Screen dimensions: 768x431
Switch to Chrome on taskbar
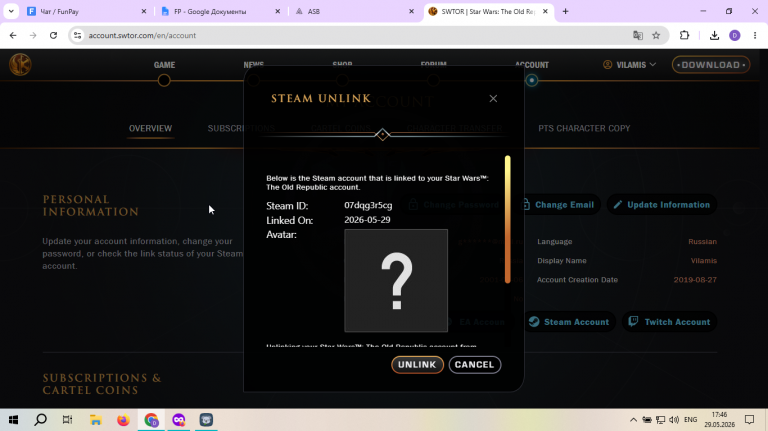pyautogui.click(x=151, y=420)
